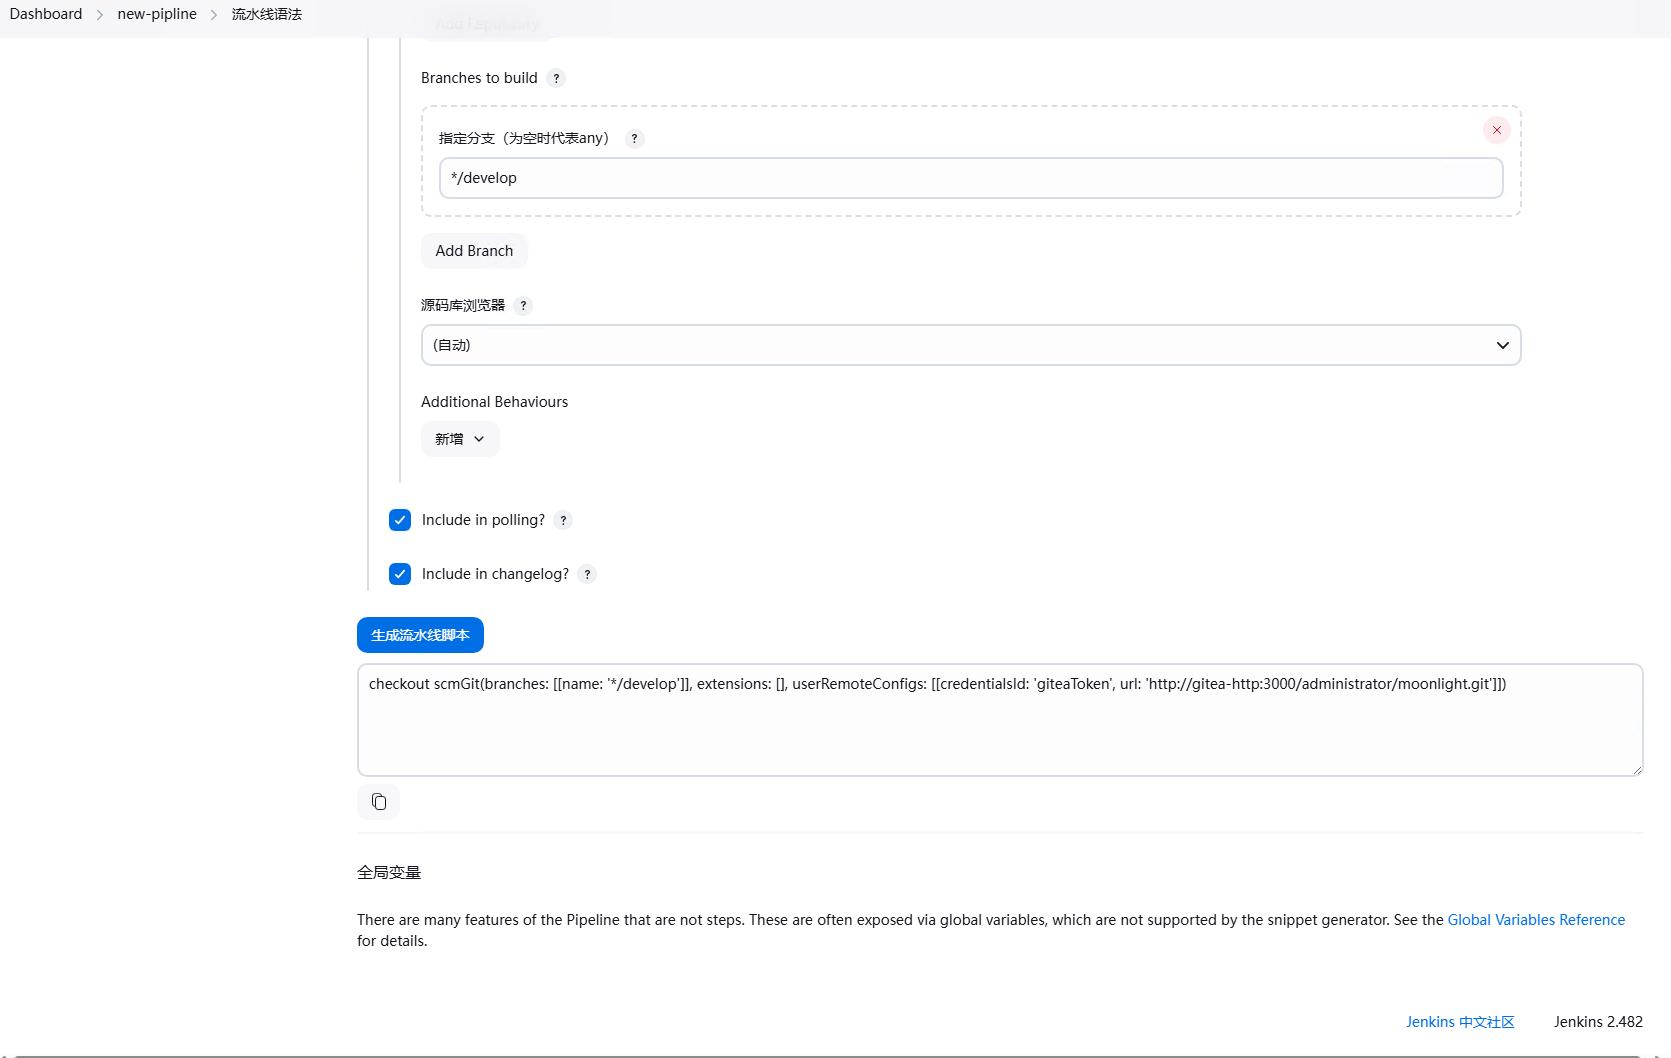Open help for Include in polling

click(x=563, y=520)
